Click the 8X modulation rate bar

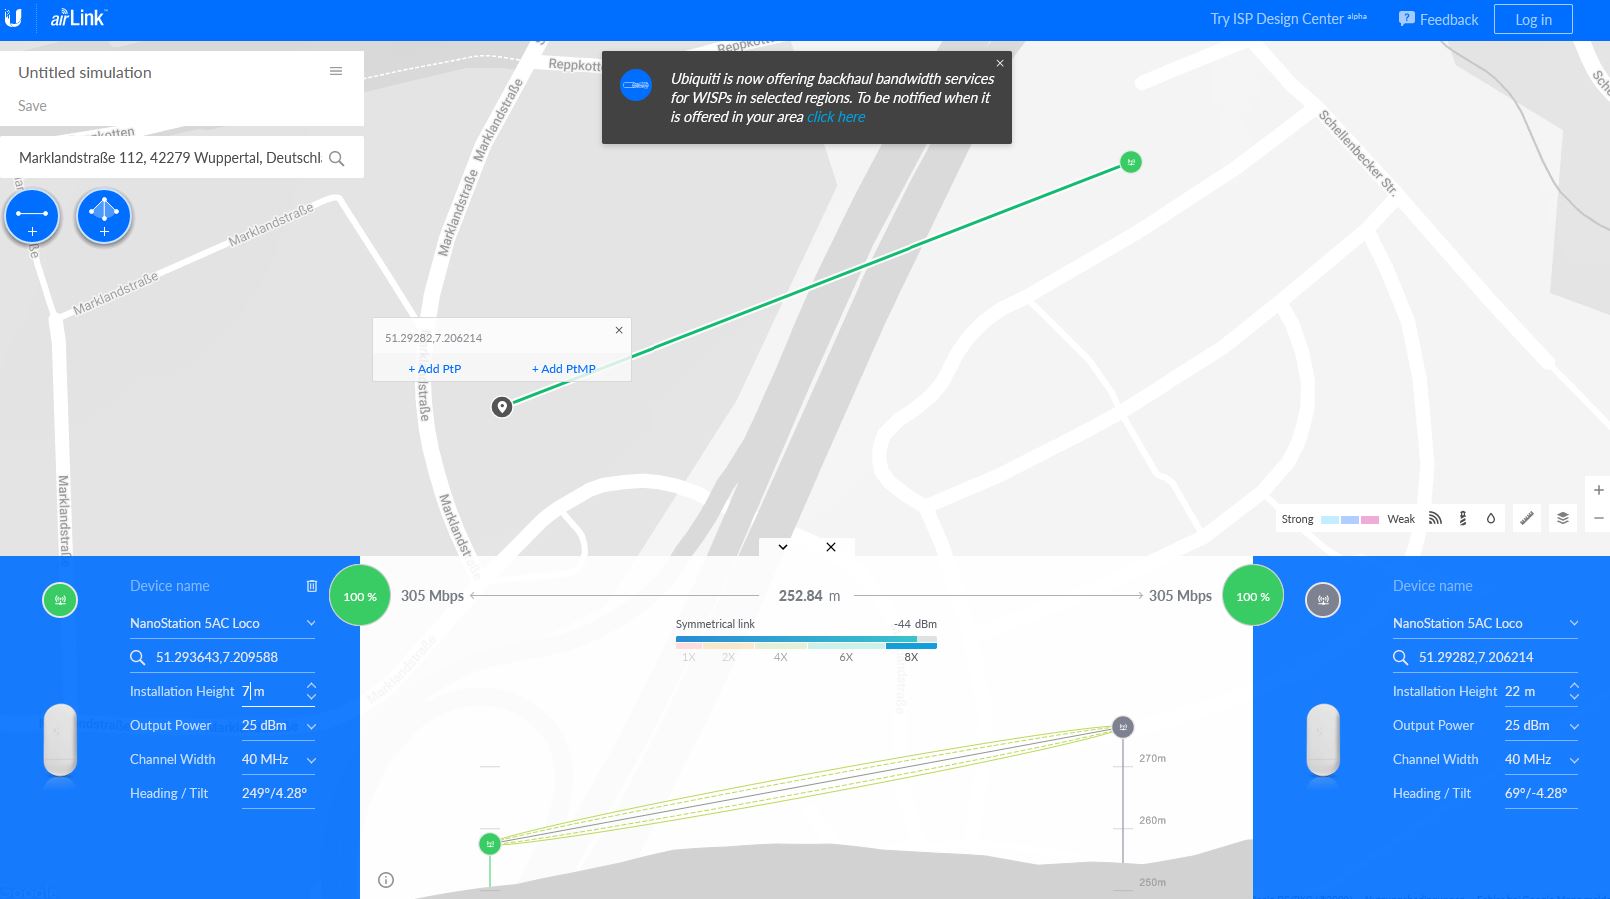tap(911, 646)
